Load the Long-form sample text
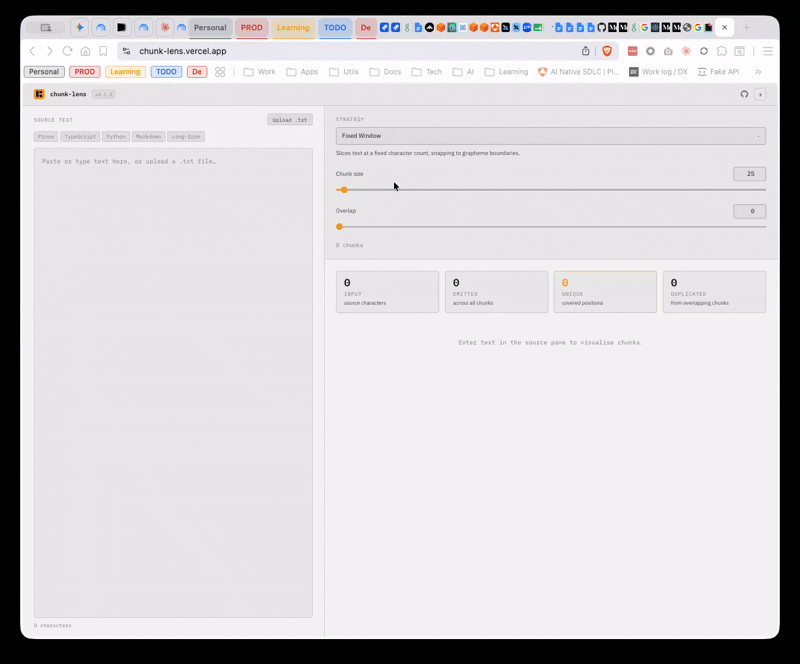 click(x=186, y=136)
